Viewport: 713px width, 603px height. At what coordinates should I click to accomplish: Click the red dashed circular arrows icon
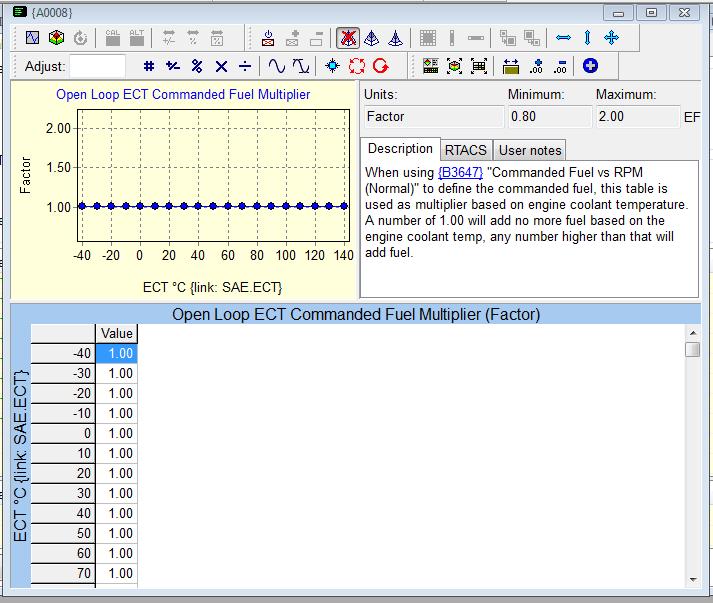click(x=356, y=66)
